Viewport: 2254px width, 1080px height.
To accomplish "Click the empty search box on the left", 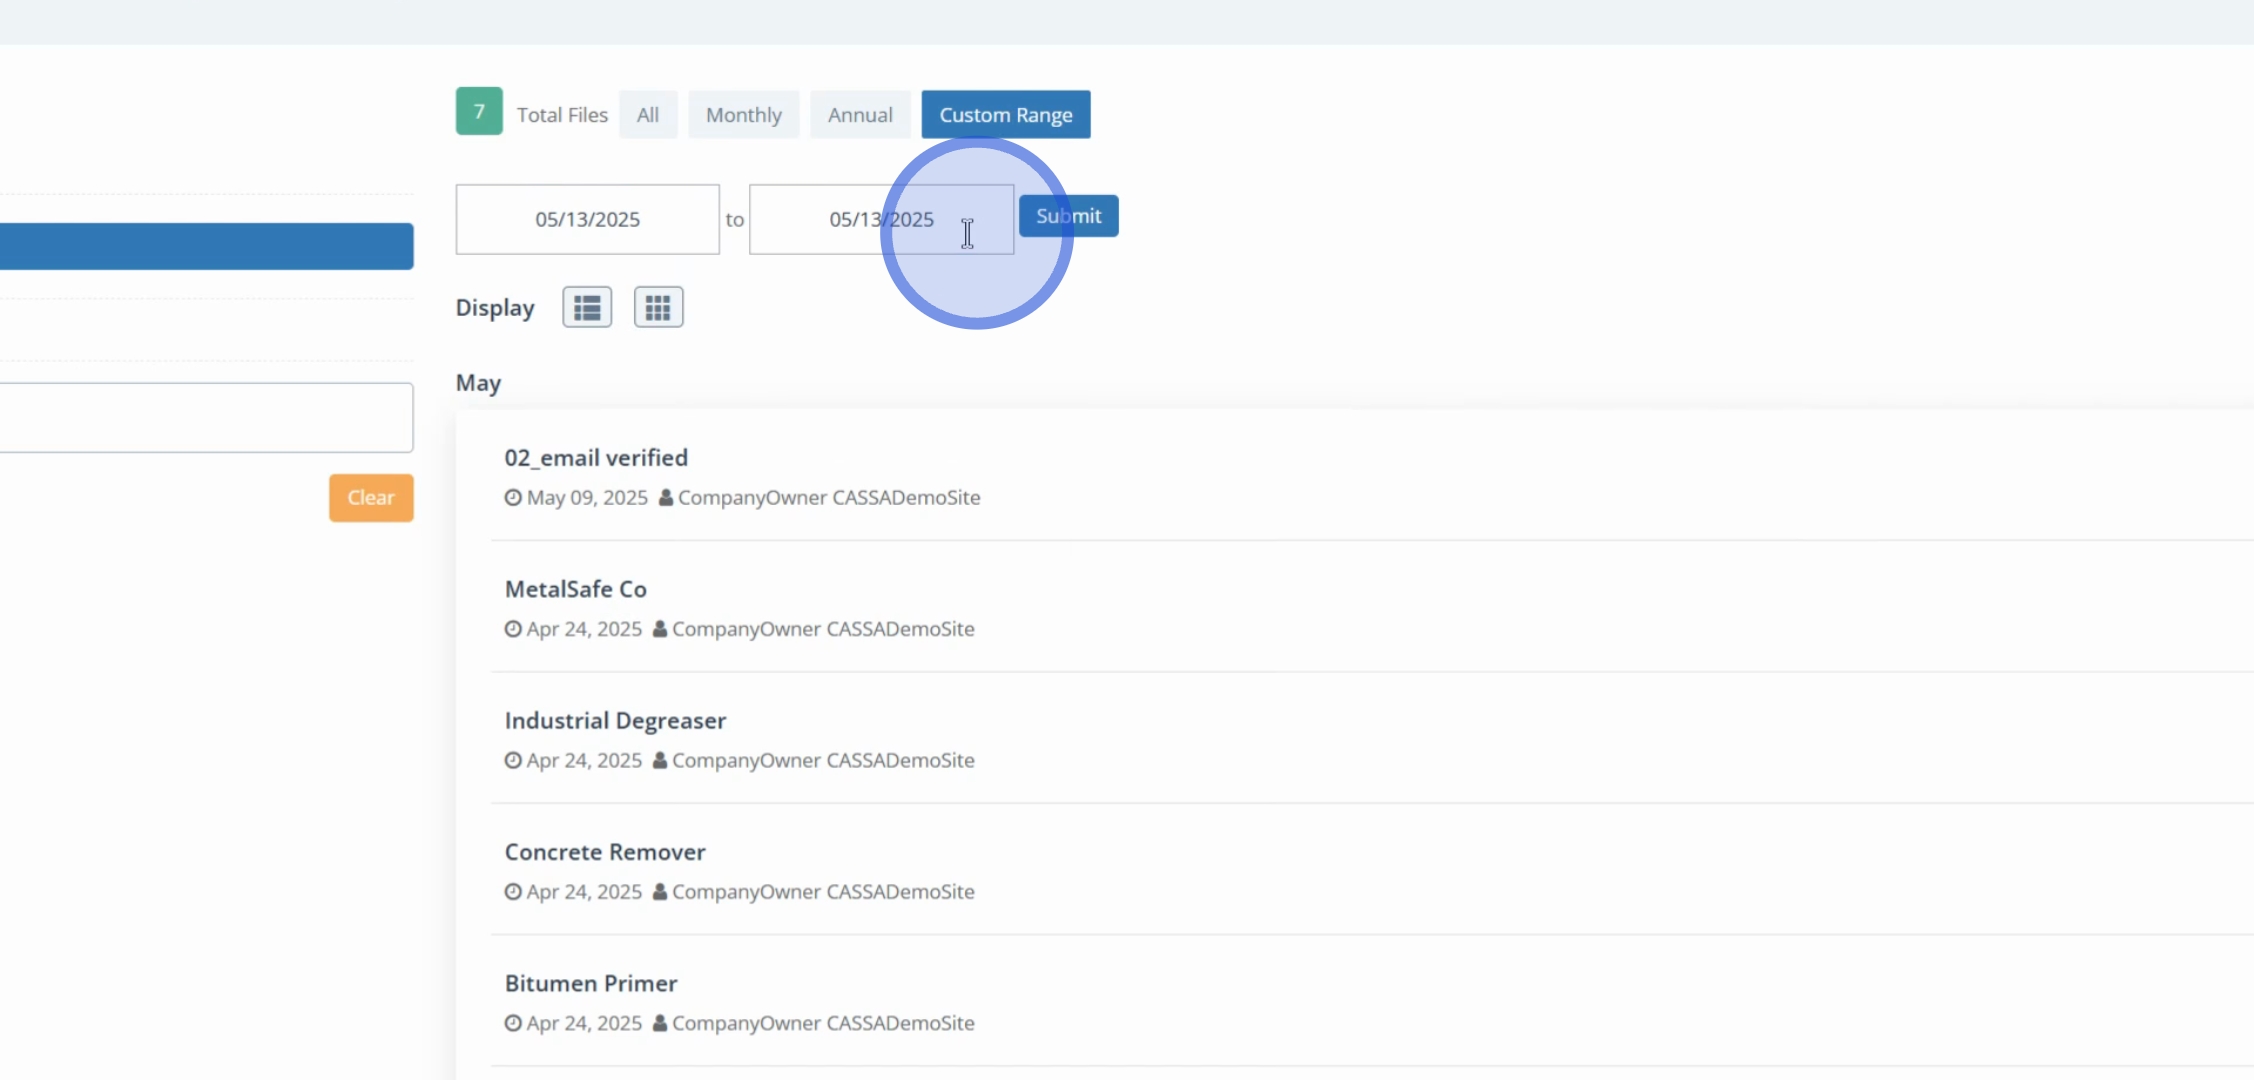I will [x=205, y=417].
